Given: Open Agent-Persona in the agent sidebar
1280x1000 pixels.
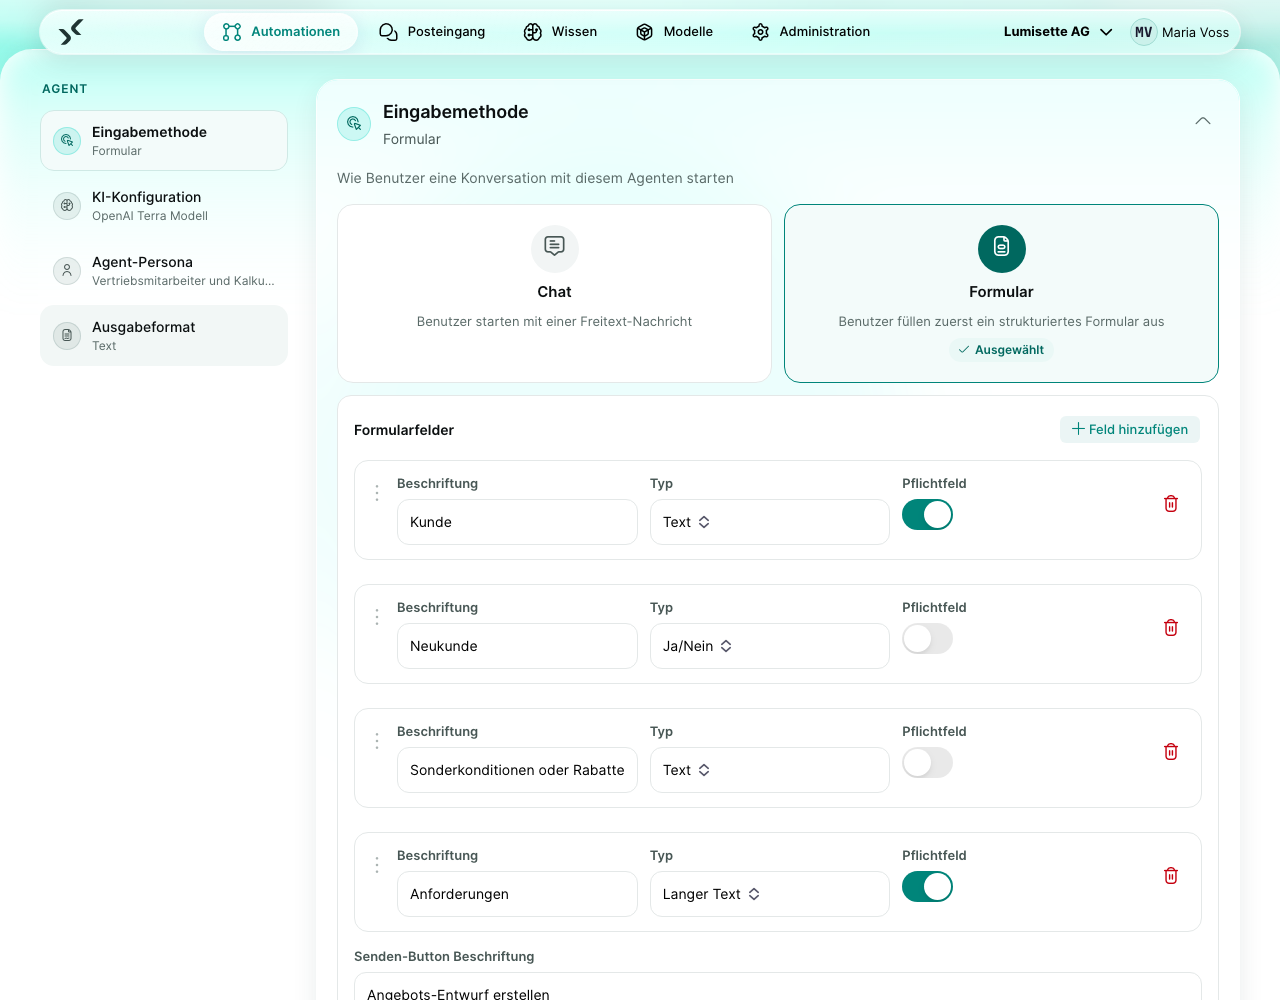Looking at the screenshot, I should click(164, 270).
